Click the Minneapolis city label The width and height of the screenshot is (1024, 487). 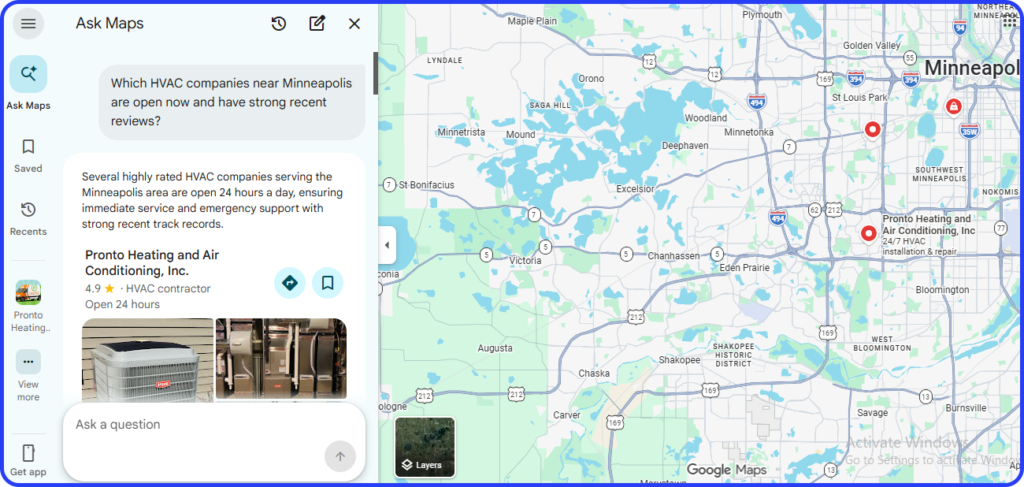[973, 67]
